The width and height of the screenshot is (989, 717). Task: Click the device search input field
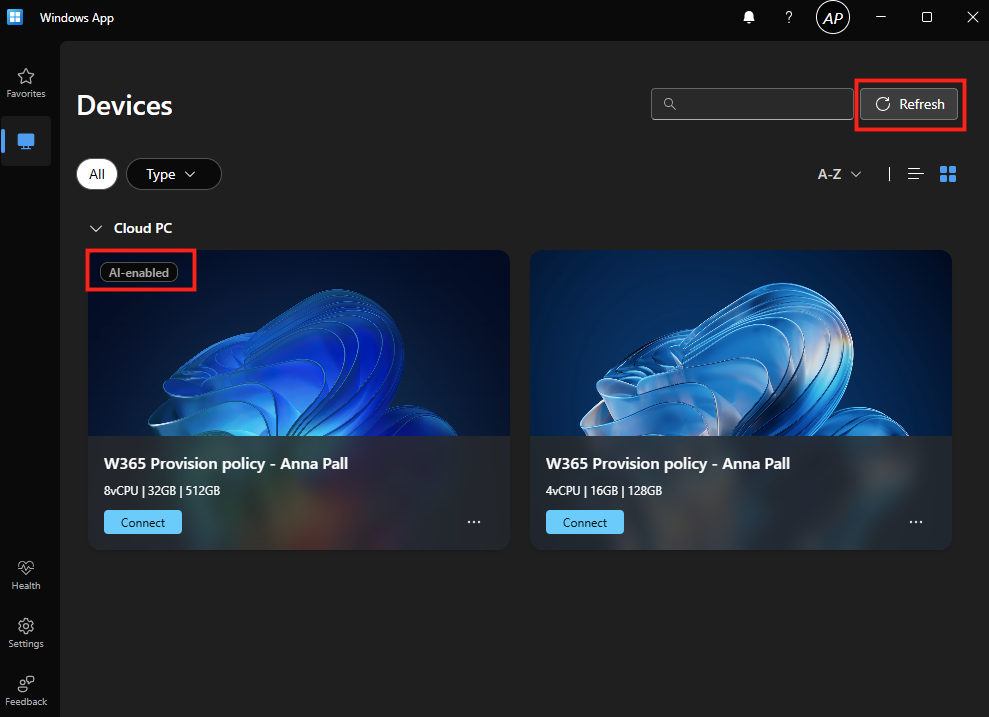click(x=752, y=104)
